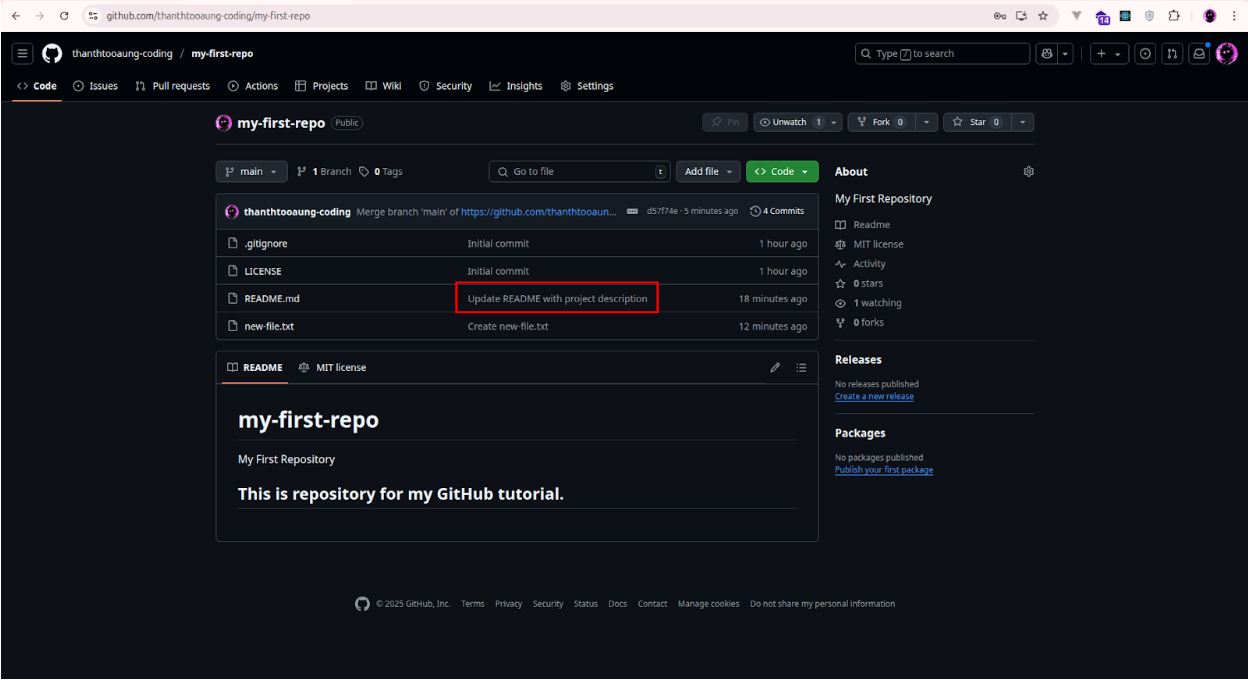Open your pull requests header icon
The width and height of the screenshot is (1248, 680).
coord(1172,53)
